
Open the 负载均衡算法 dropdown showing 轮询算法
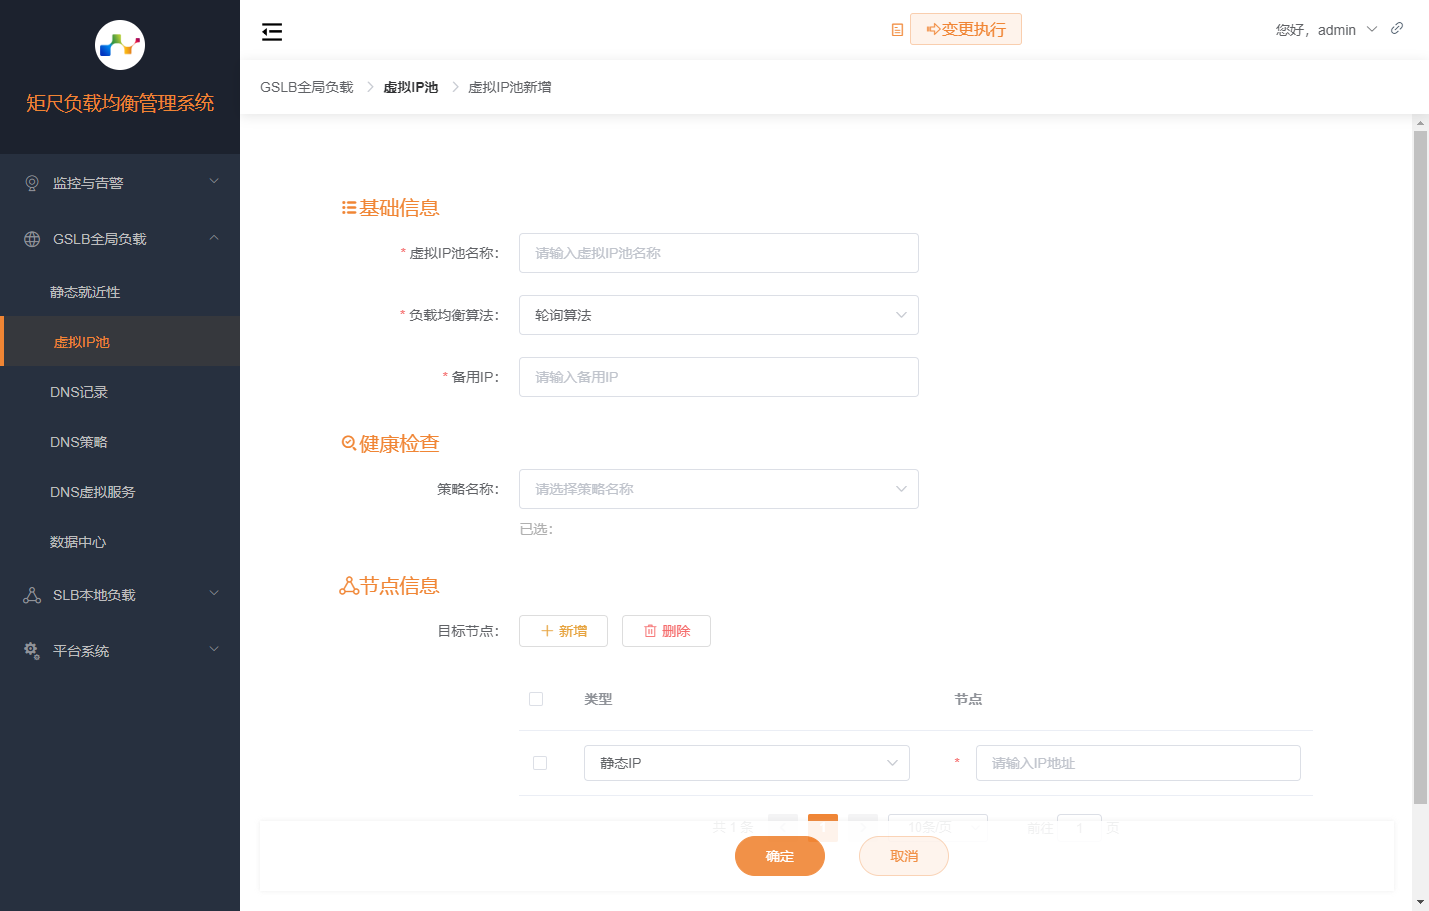click(x=718, y=315)
